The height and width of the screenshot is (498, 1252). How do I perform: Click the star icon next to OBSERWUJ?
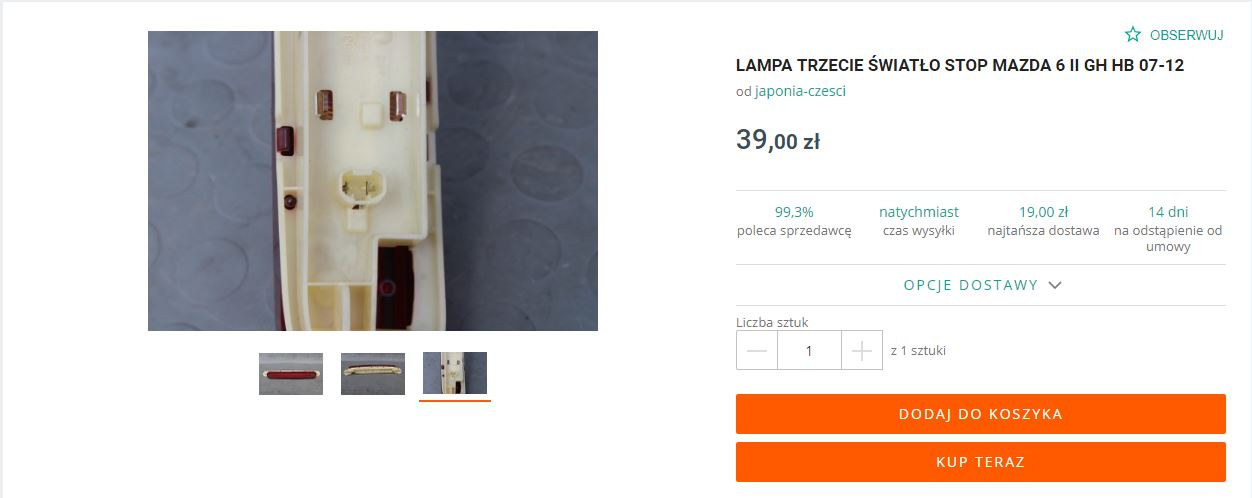1133,35
